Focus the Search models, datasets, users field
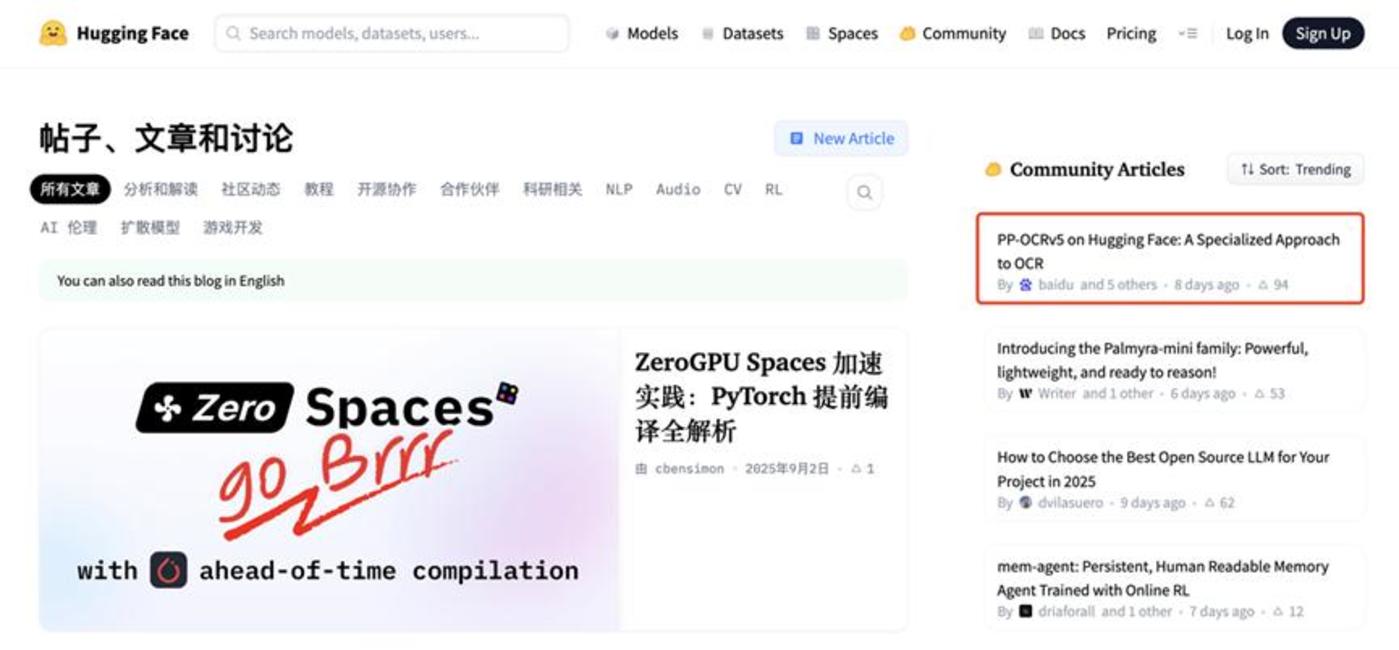The image size is (1399, 650). click(392, 33)
